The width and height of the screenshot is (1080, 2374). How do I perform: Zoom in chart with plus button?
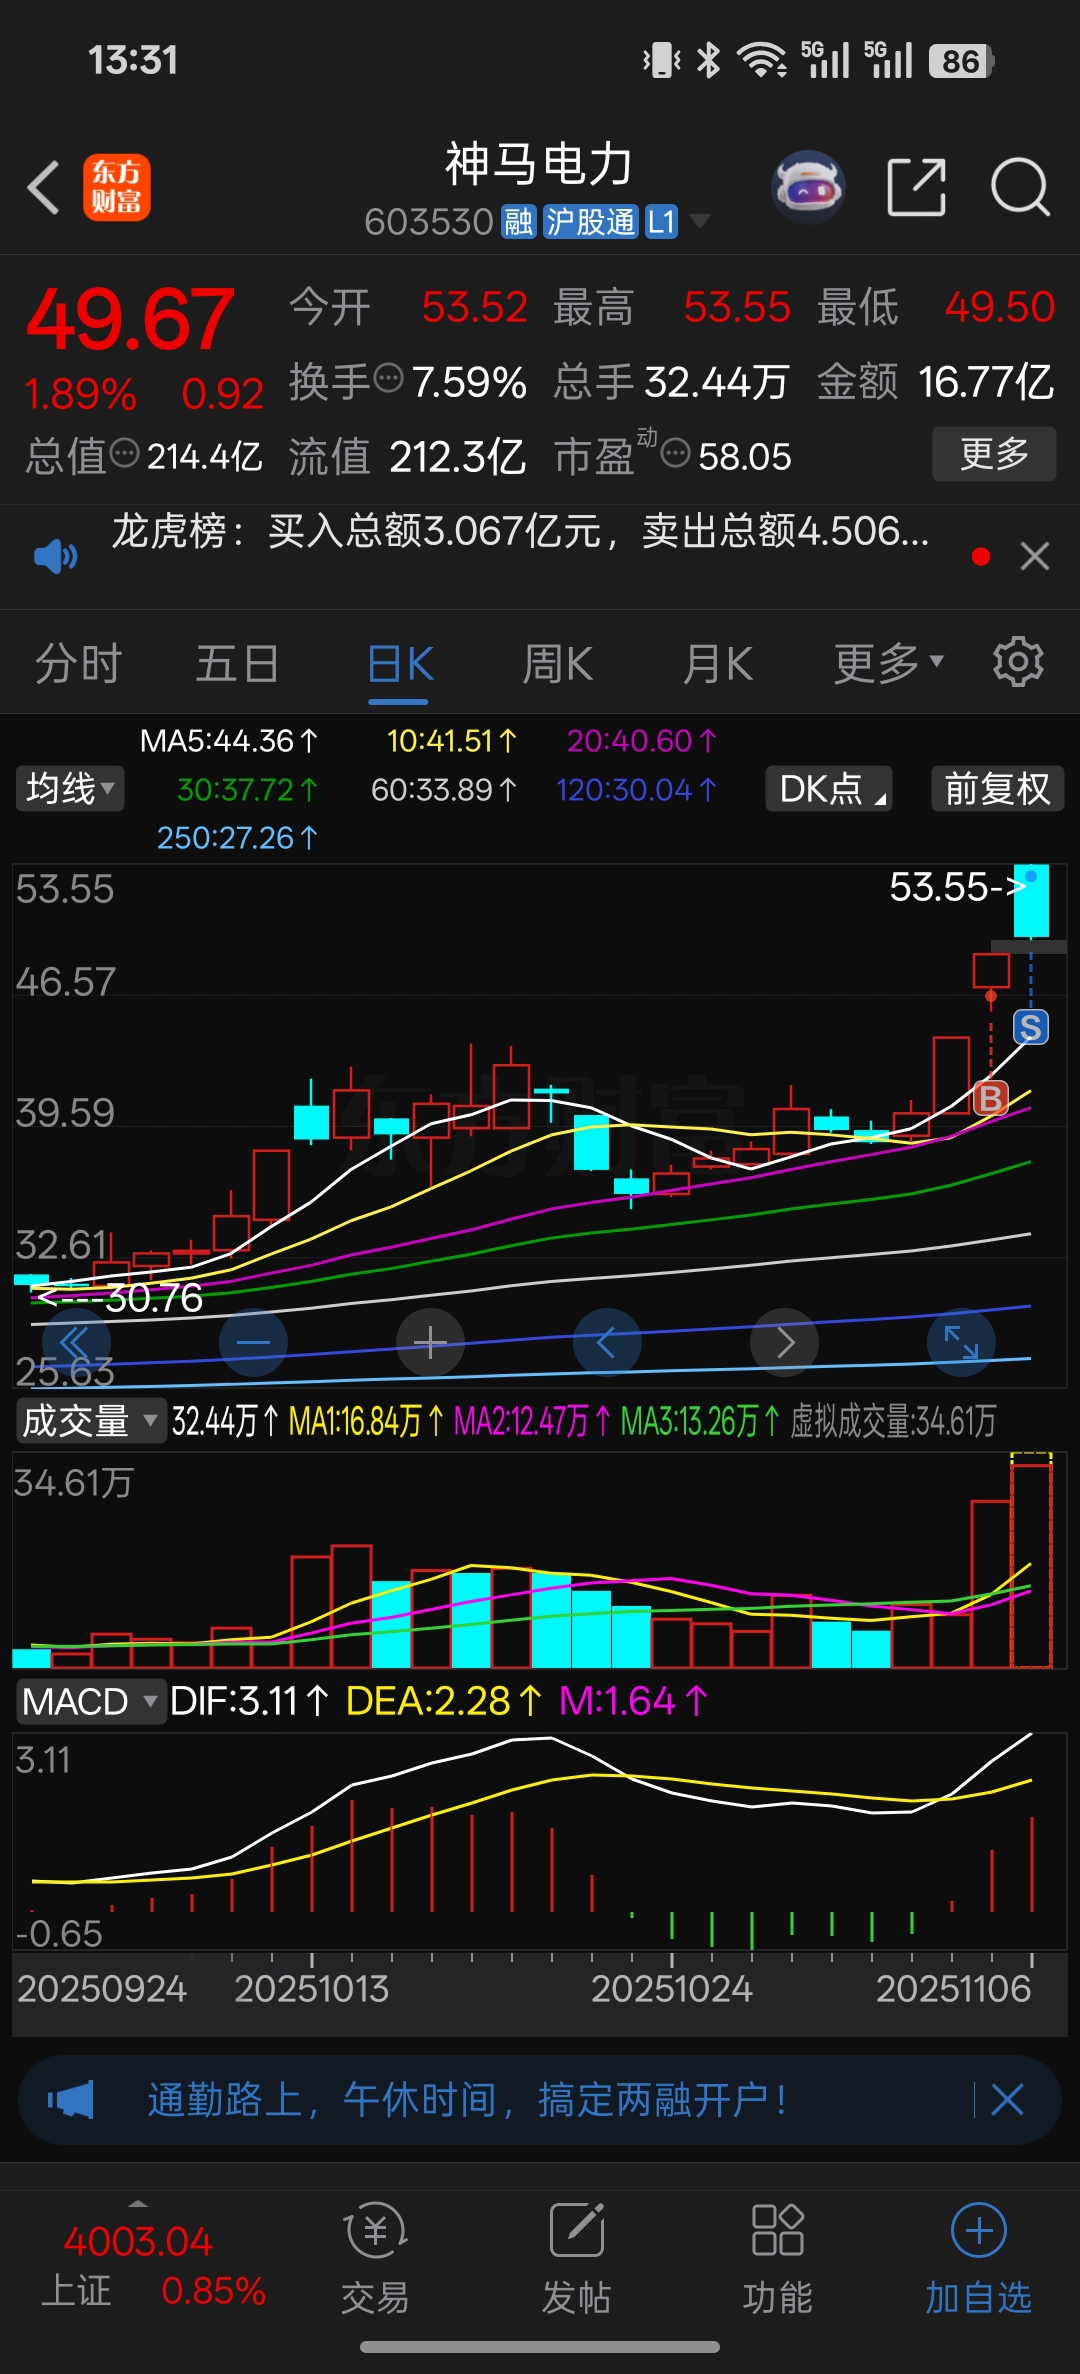click(430, 1342)
